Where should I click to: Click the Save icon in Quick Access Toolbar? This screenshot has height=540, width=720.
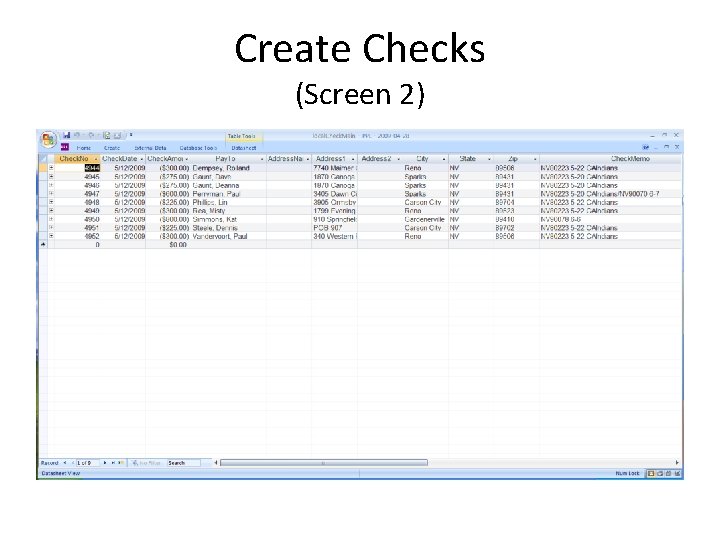(67, 135)
